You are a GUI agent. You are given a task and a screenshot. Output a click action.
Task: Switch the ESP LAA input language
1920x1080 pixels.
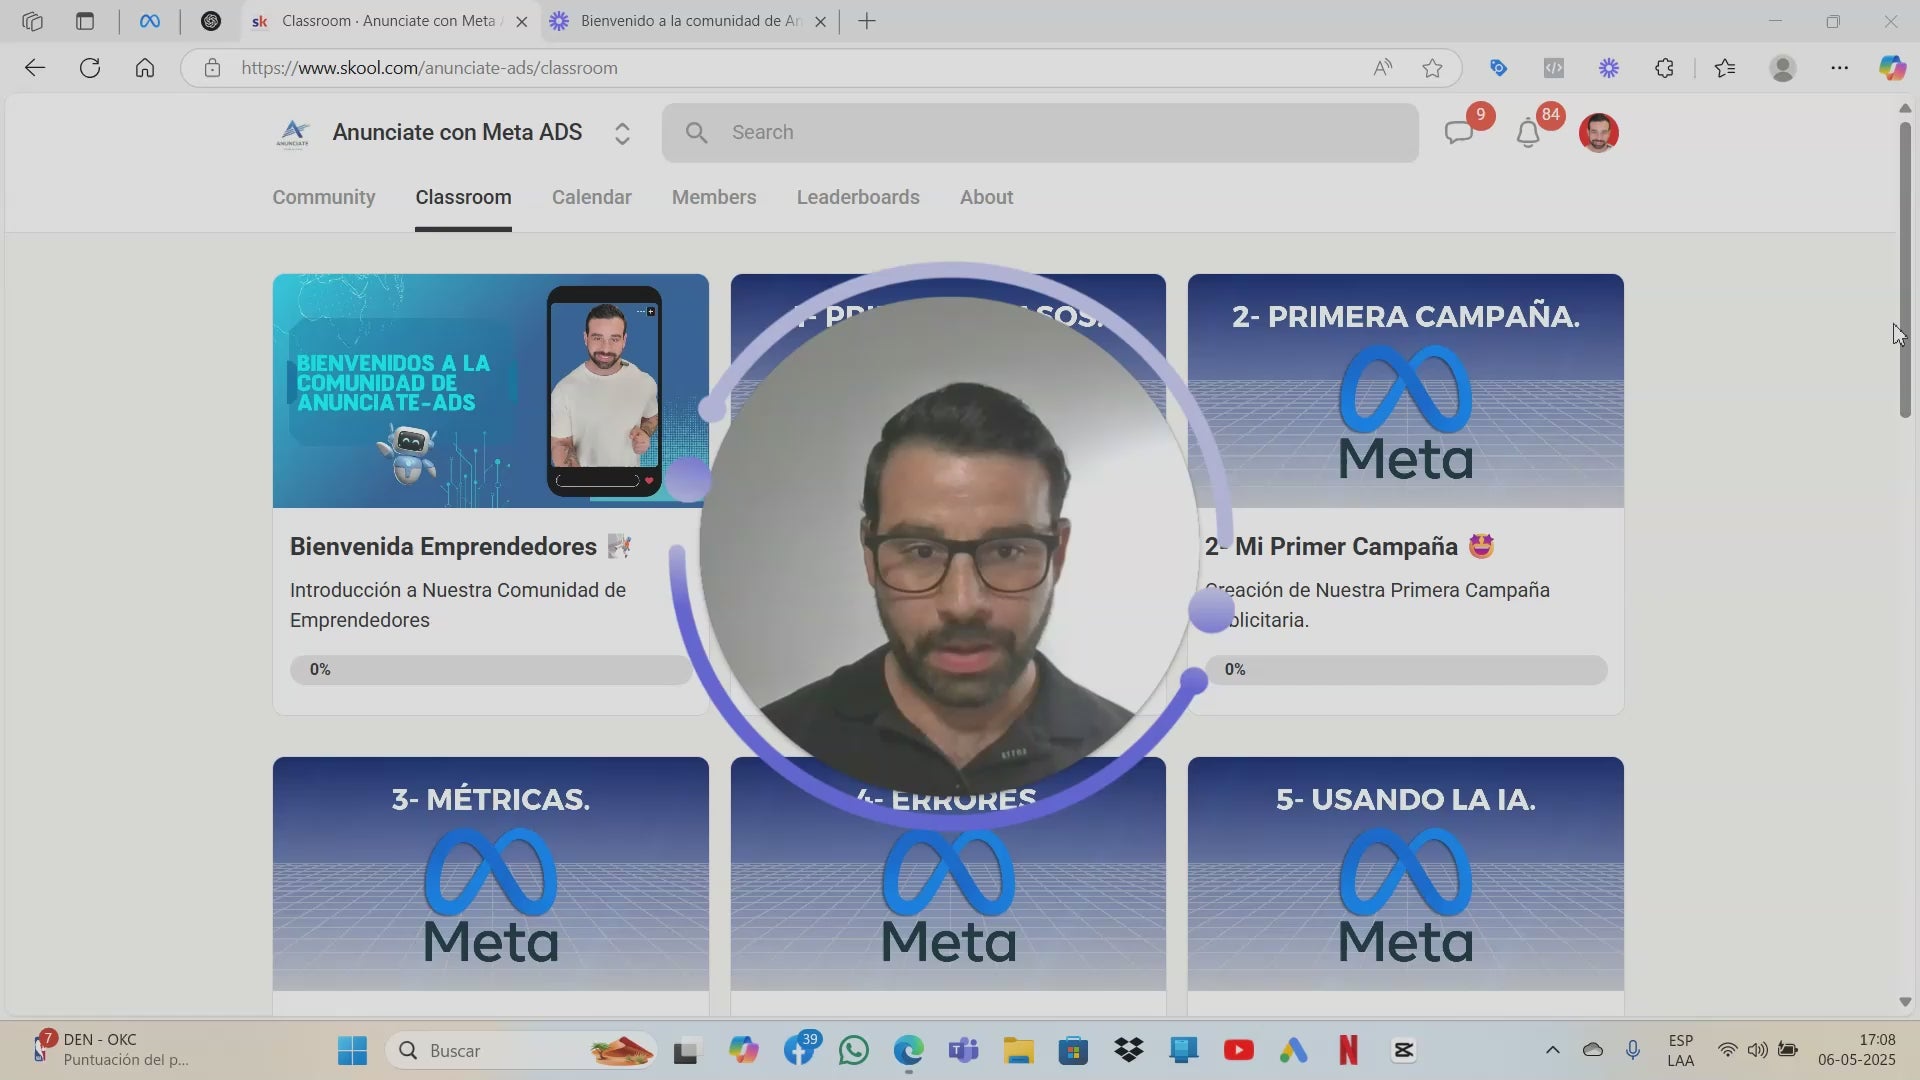pos(1681,1050)
